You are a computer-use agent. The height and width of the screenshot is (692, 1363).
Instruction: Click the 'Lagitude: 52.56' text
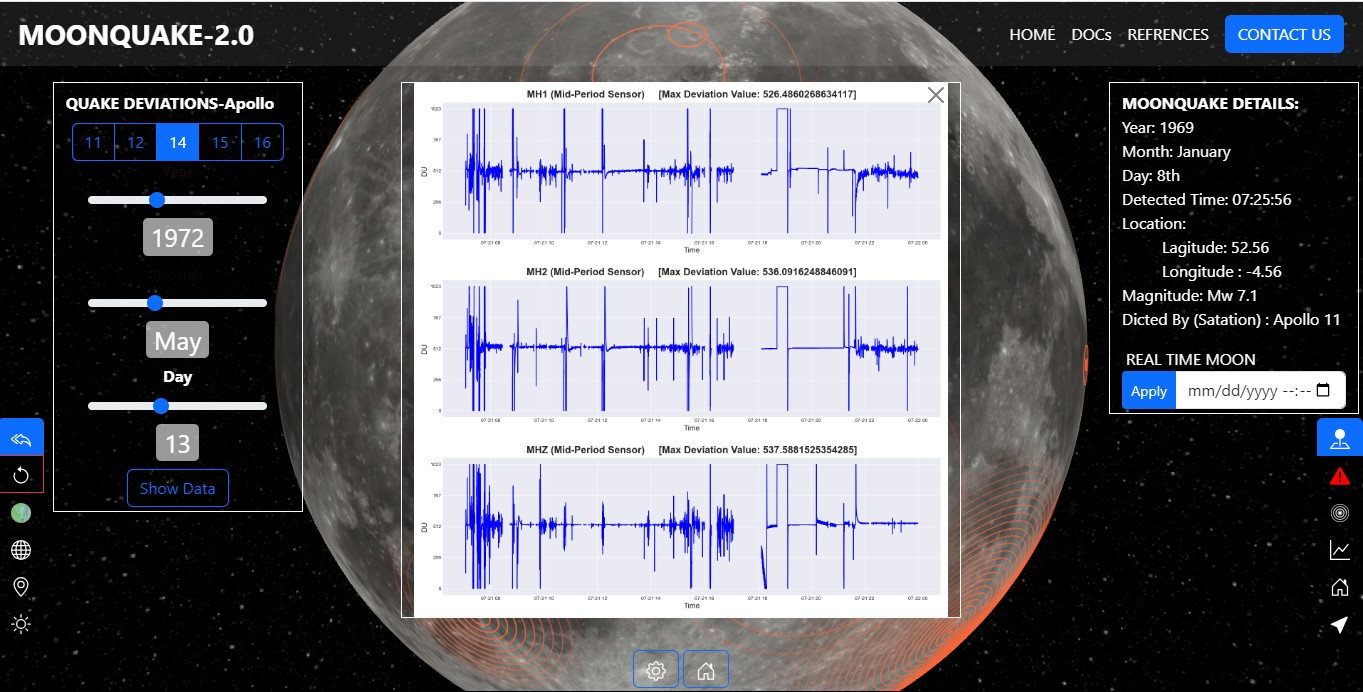click(x=1215, y=247)
